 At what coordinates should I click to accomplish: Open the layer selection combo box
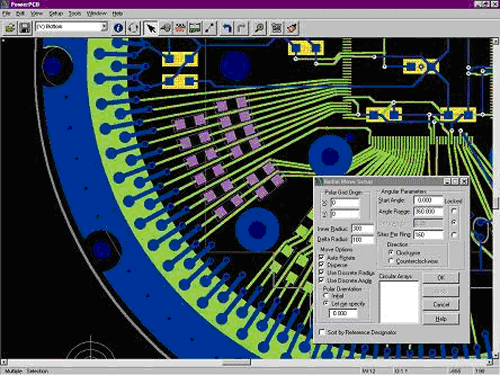click(x=71, y=26)
